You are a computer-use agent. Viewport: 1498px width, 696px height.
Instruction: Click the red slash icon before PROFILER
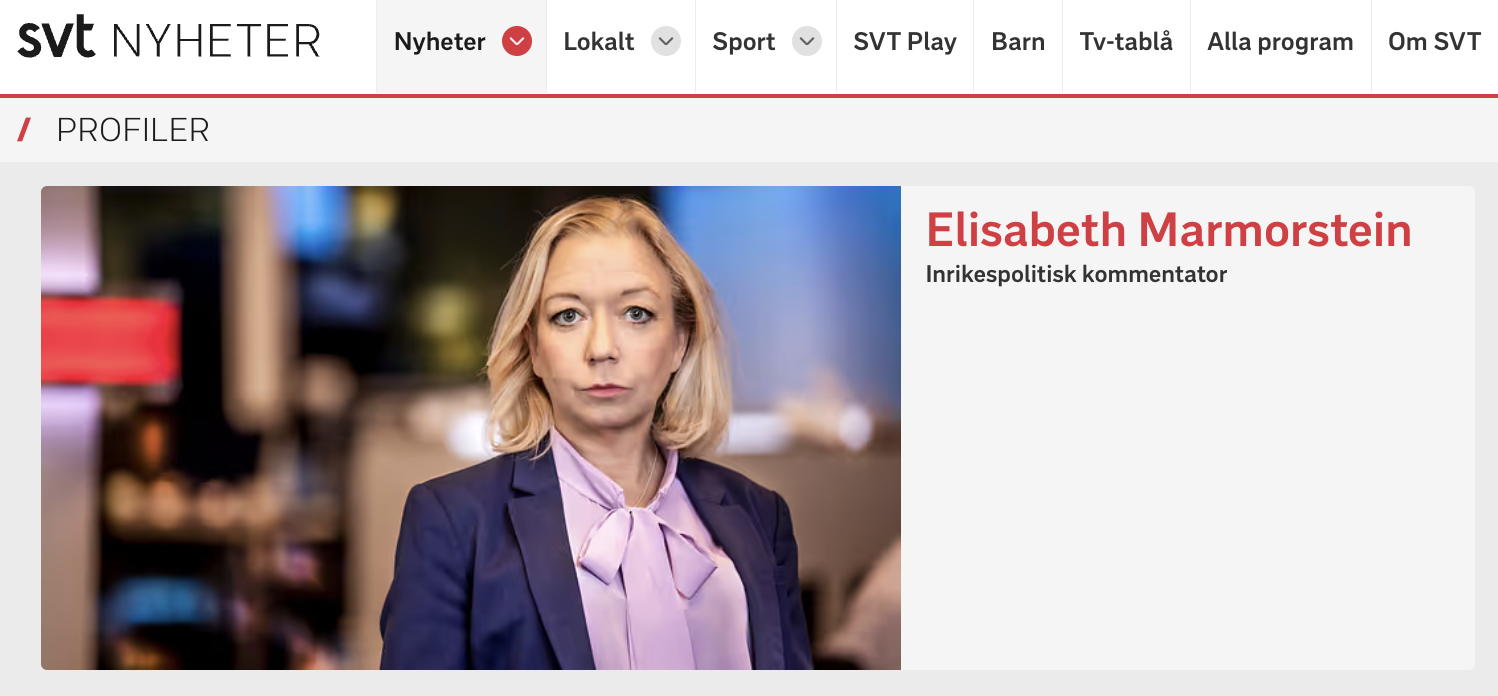pos(25,130)
